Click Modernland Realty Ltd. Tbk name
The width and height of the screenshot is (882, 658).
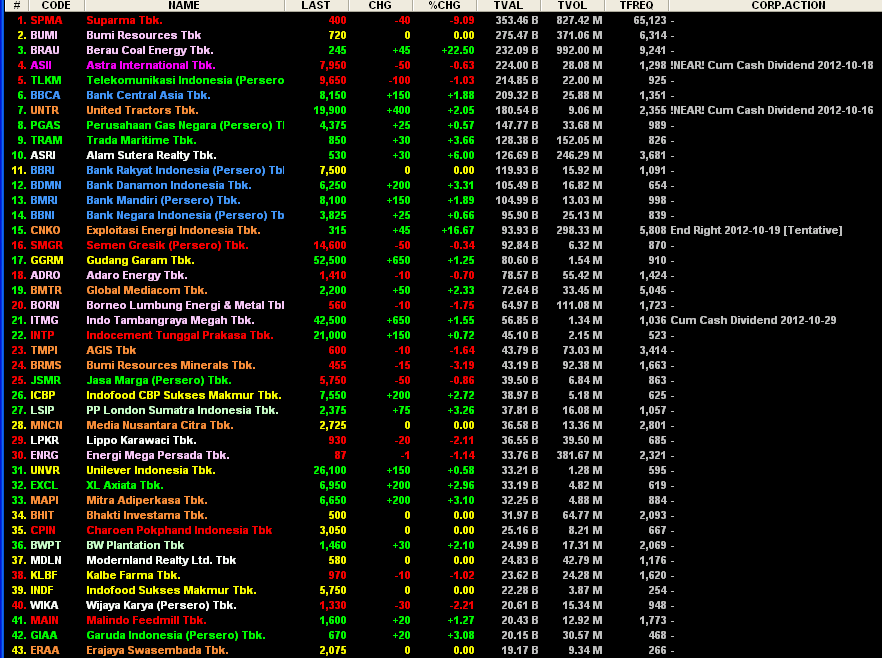(x=161, y=560)
